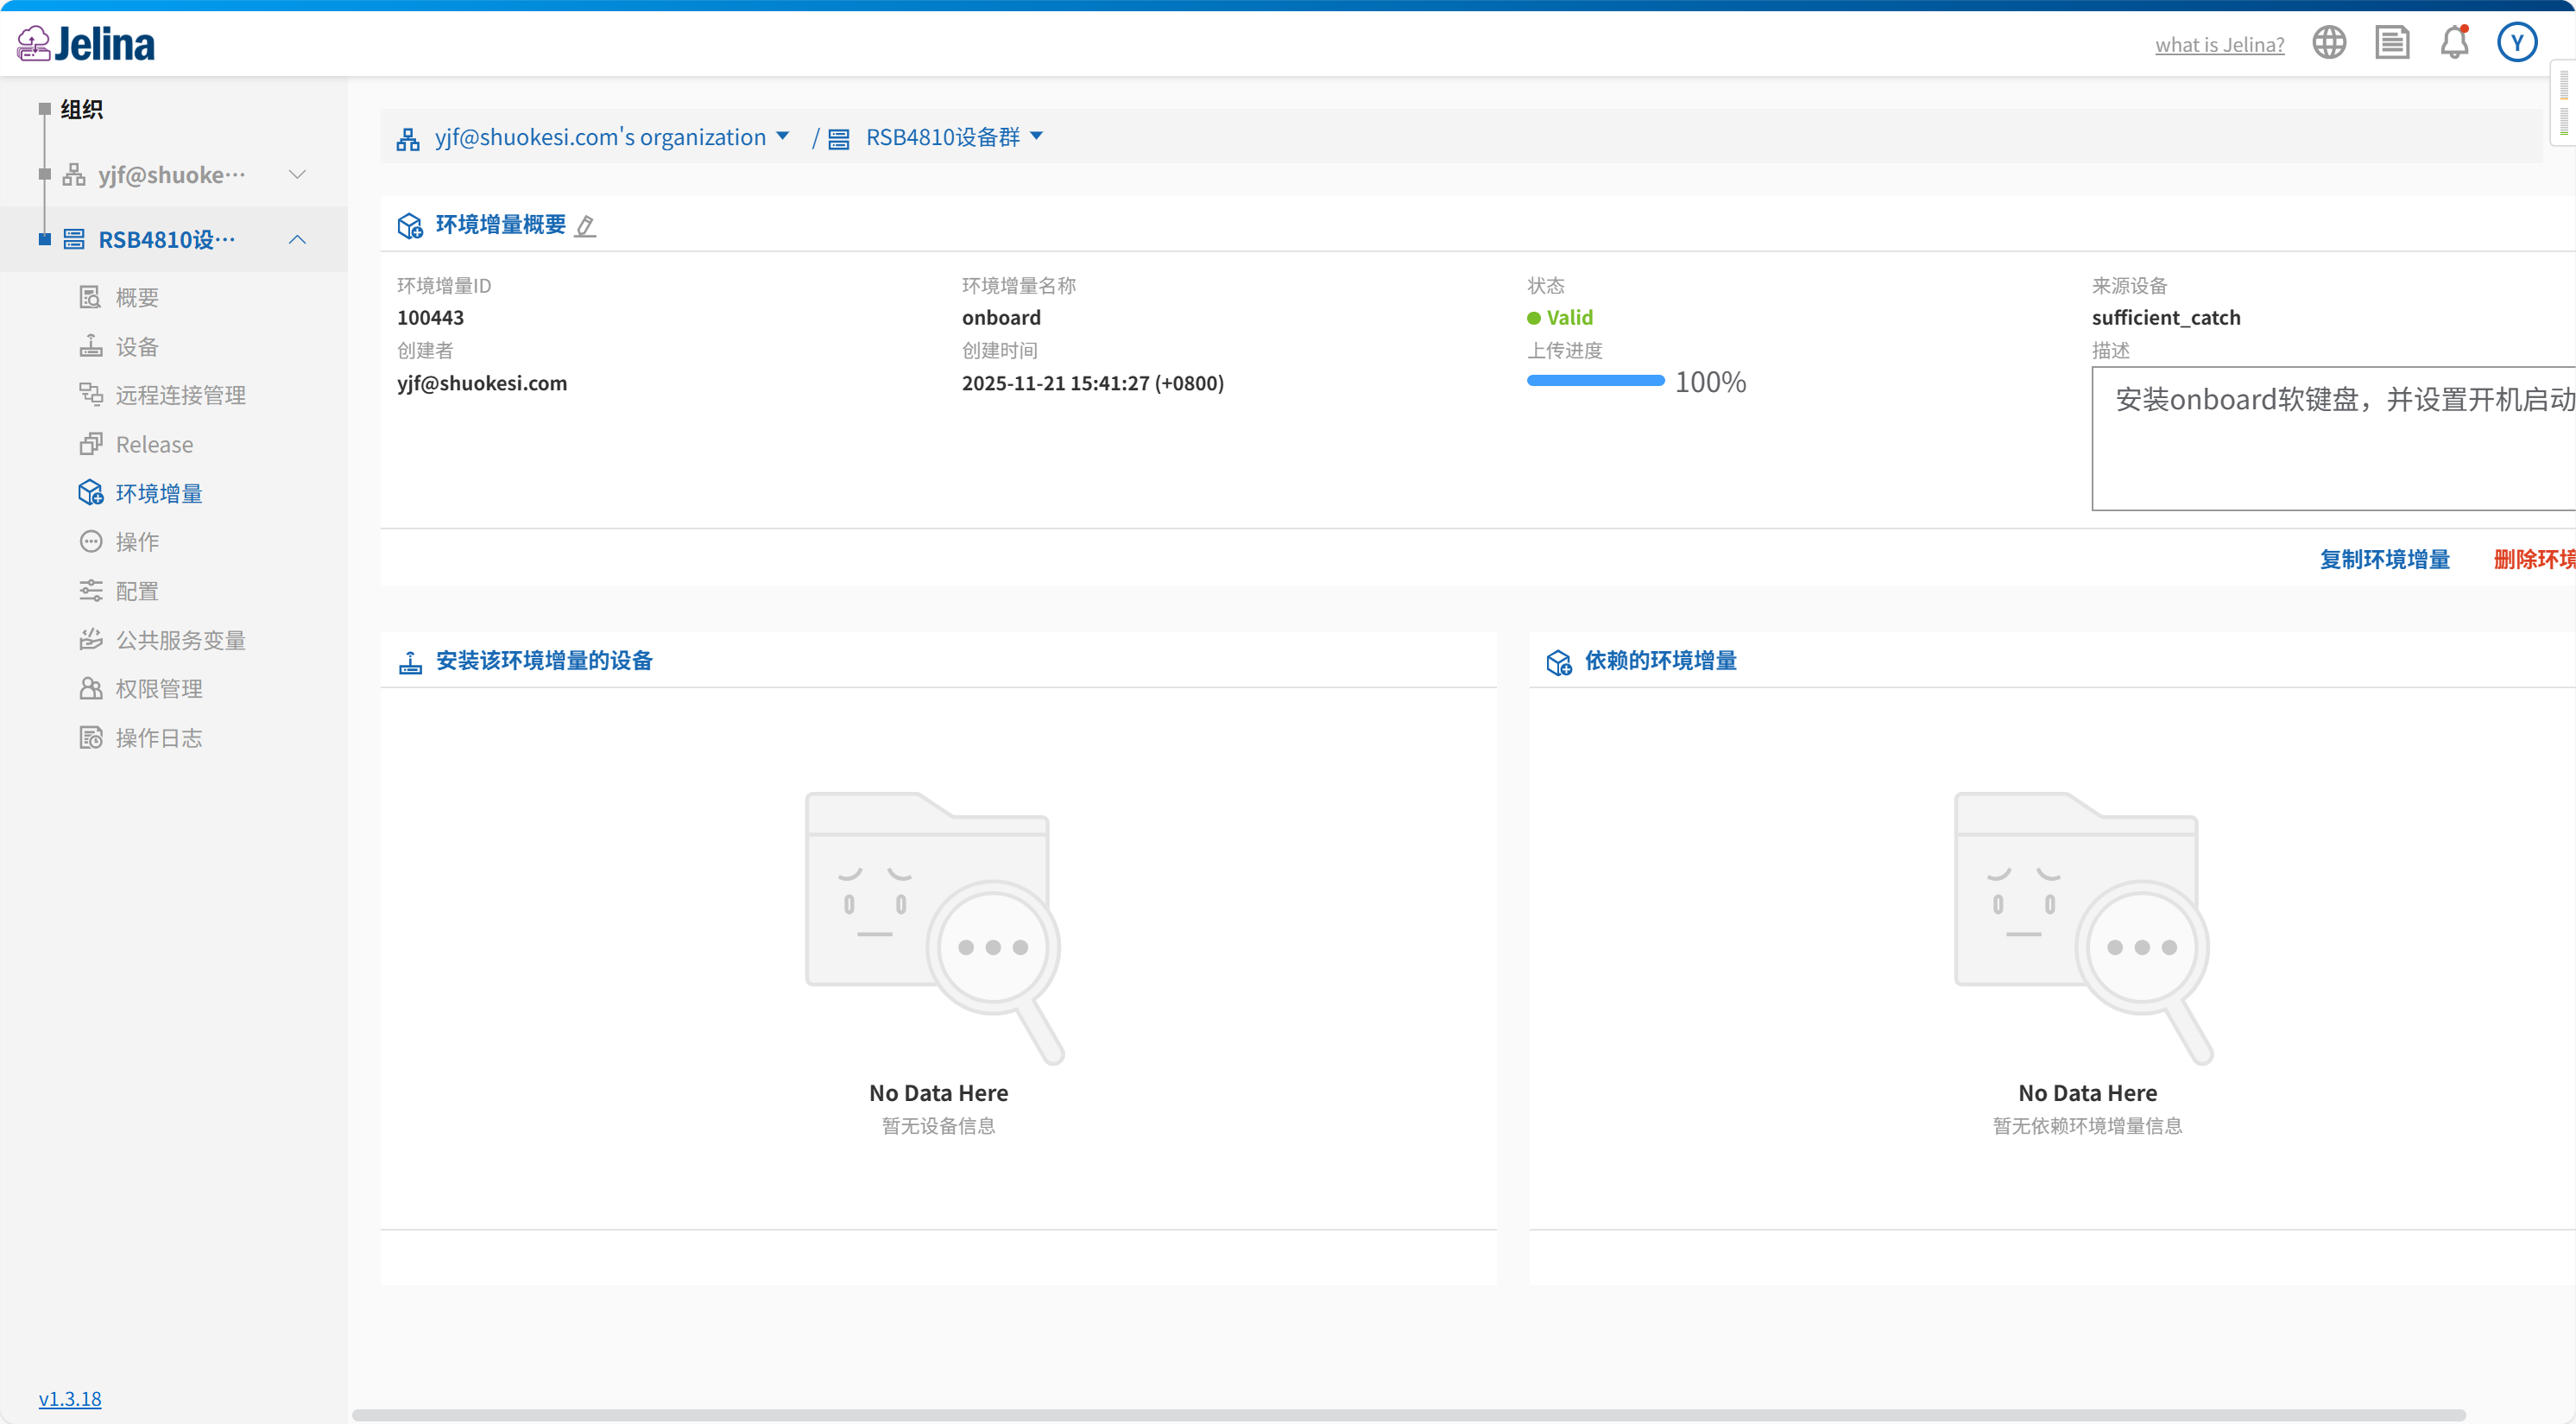Click the device group icon in breadcrumb
The image size is (2576, 1424).
coord(839,139)
